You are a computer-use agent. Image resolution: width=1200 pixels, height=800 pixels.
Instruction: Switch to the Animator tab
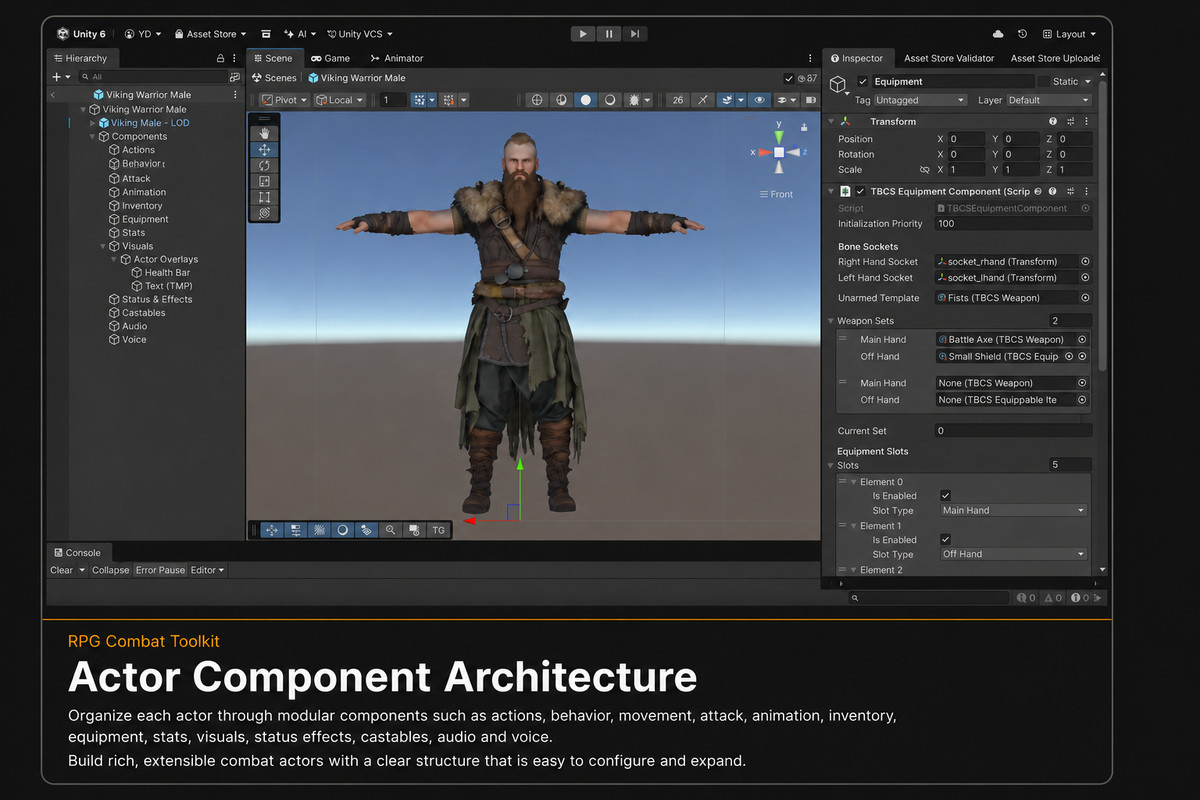(396, 58)
